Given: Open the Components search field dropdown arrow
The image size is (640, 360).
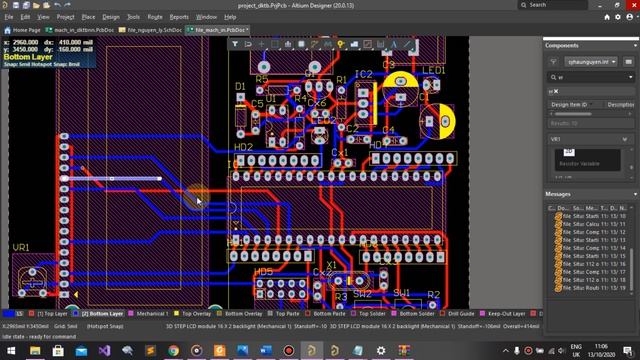Looking at the screenshot, I should point(630,77).
